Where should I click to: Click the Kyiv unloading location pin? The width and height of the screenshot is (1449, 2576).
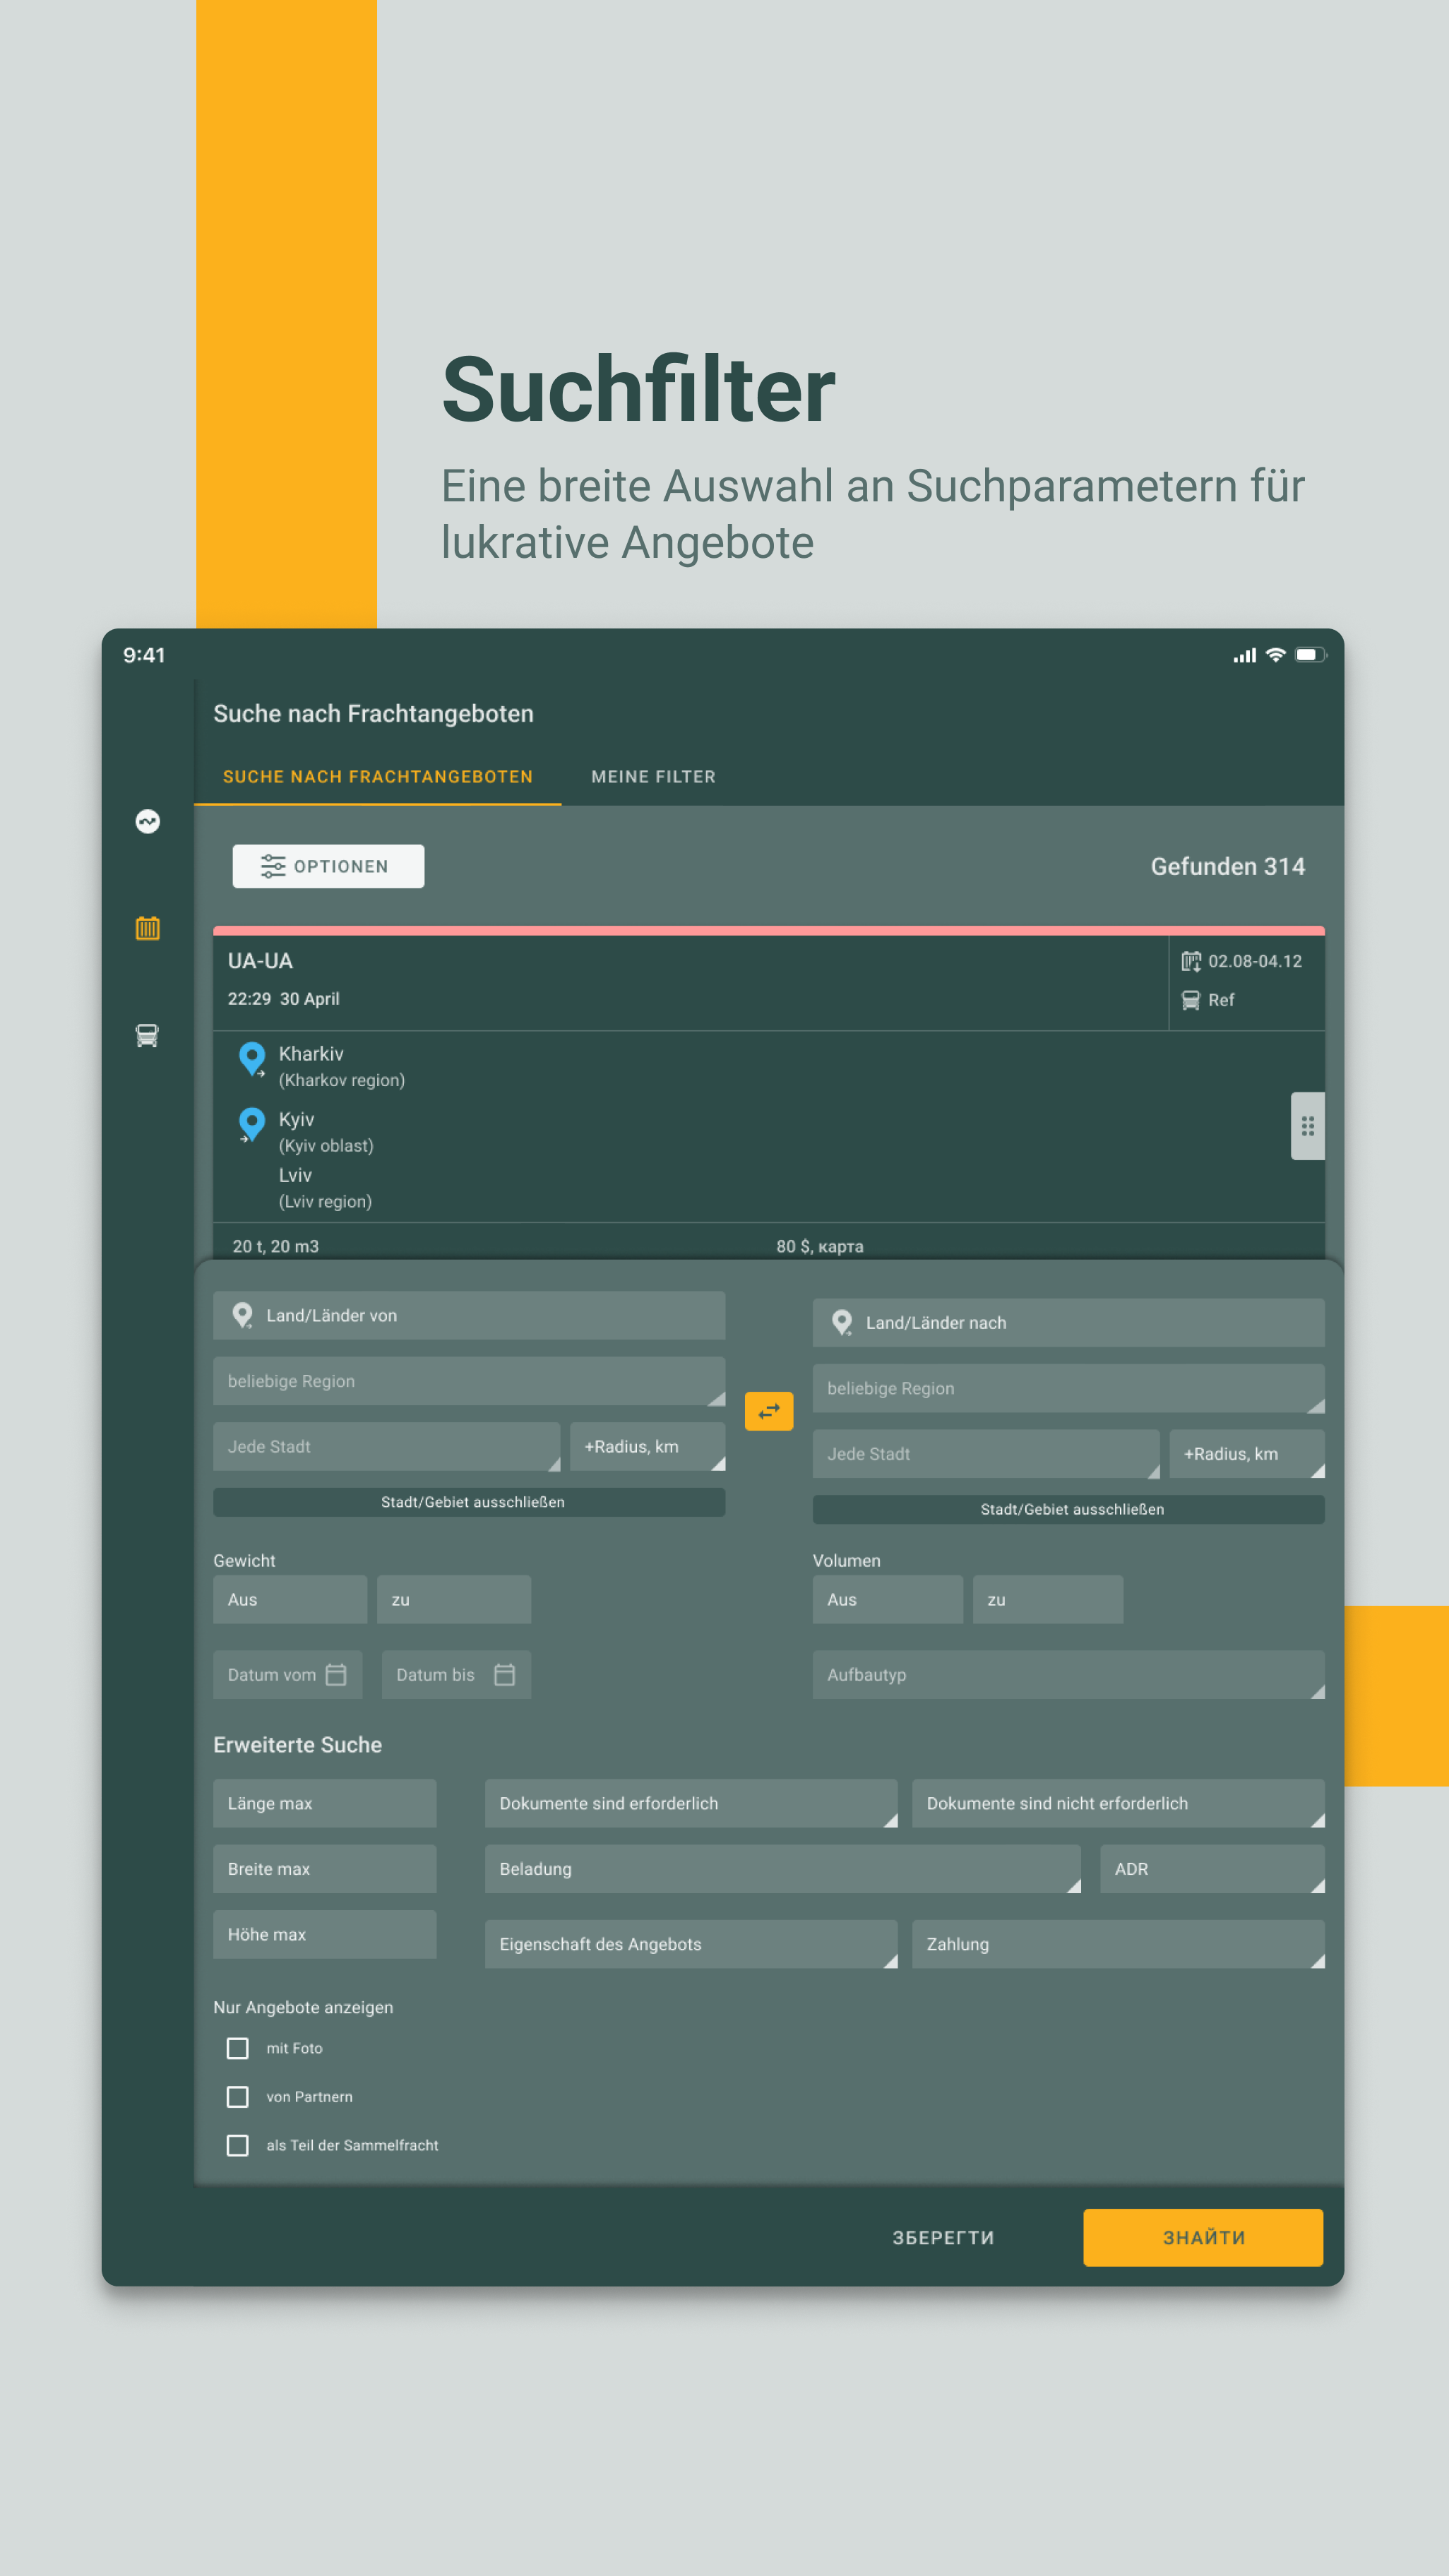point(252,1125)
